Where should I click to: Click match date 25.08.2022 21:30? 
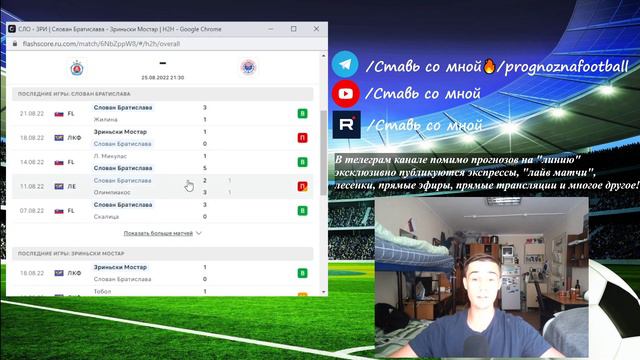coord(162,78)
